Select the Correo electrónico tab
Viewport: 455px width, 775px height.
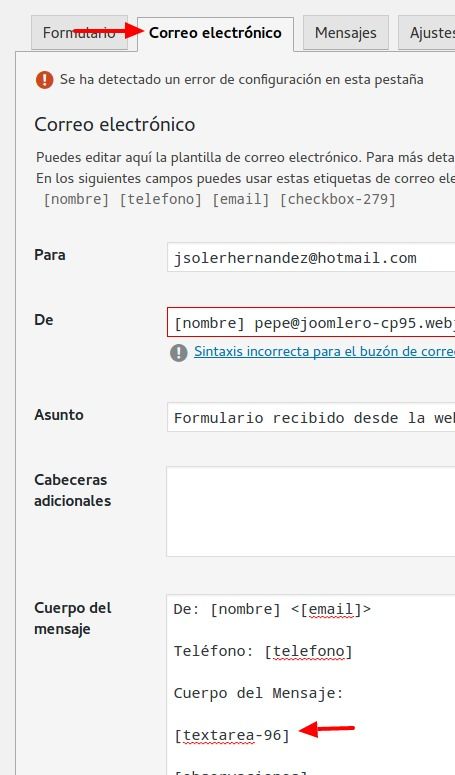215,33
